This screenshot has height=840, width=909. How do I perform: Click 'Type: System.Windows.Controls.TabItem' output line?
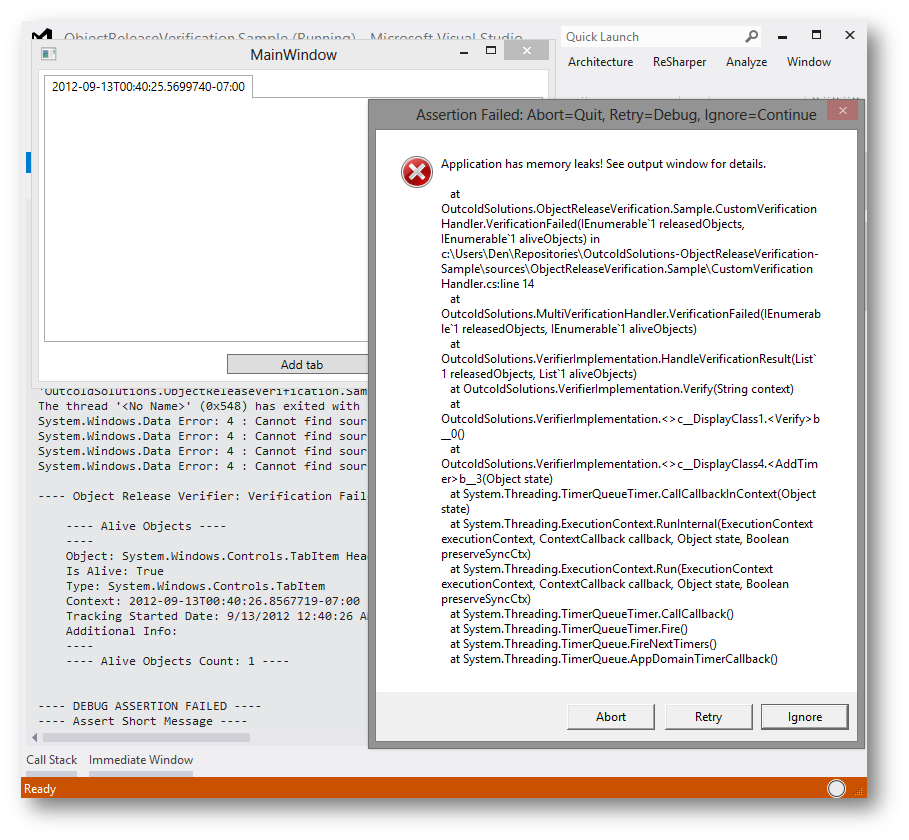pos(195,587)
